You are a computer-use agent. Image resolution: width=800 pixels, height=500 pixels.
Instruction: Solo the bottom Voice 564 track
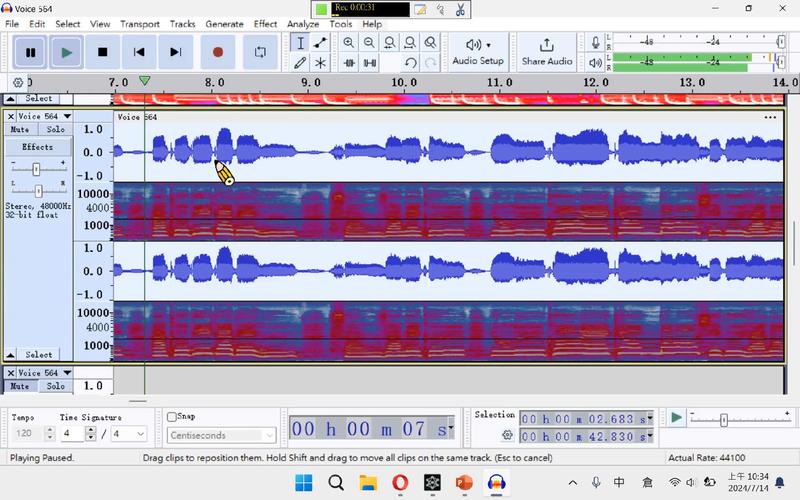(56, 386)
